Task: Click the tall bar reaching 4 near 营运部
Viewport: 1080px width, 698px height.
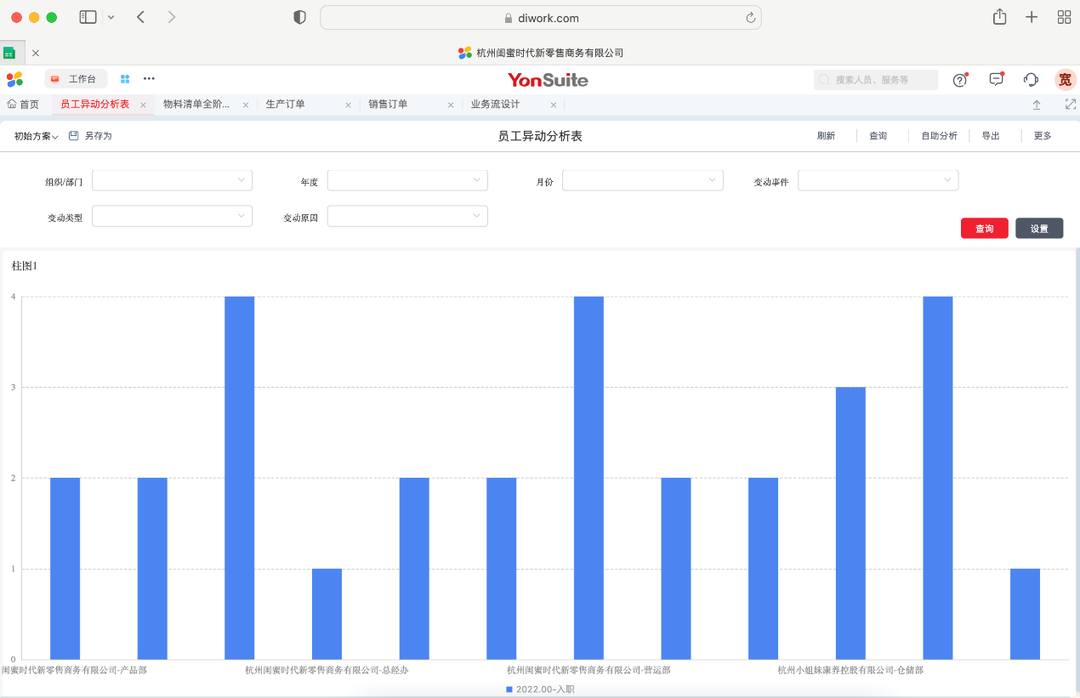Action: pyautogui.click(x=588, y=478)
